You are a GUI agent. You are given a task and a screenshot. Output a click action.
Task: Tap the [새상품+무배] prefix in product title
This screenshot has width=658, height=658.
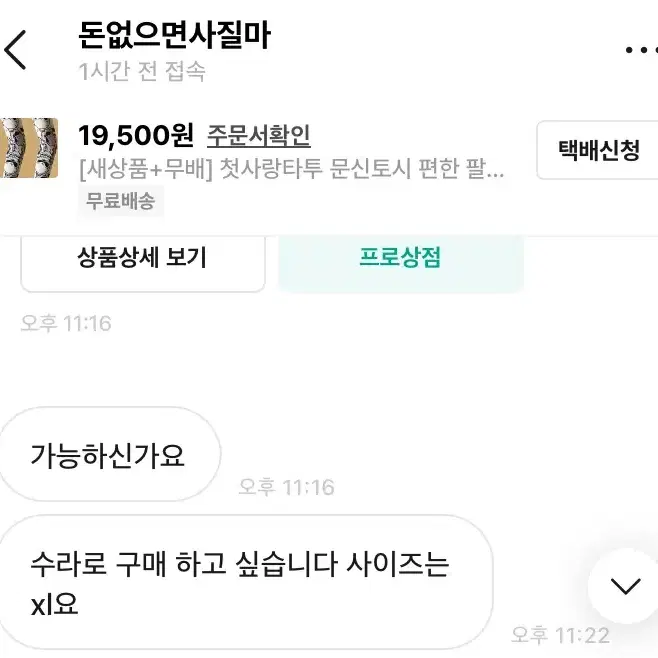pos(146,169)
